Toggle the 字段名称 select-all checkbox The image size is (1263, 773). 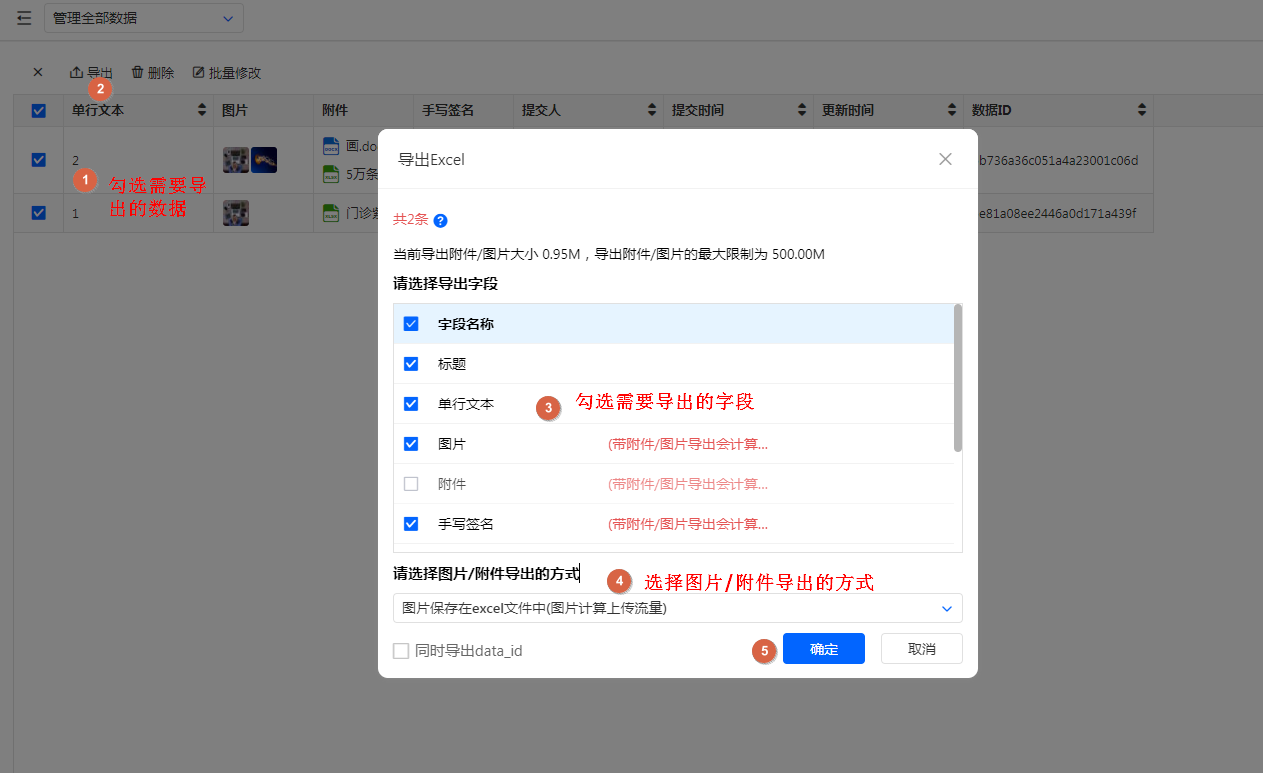411,324
